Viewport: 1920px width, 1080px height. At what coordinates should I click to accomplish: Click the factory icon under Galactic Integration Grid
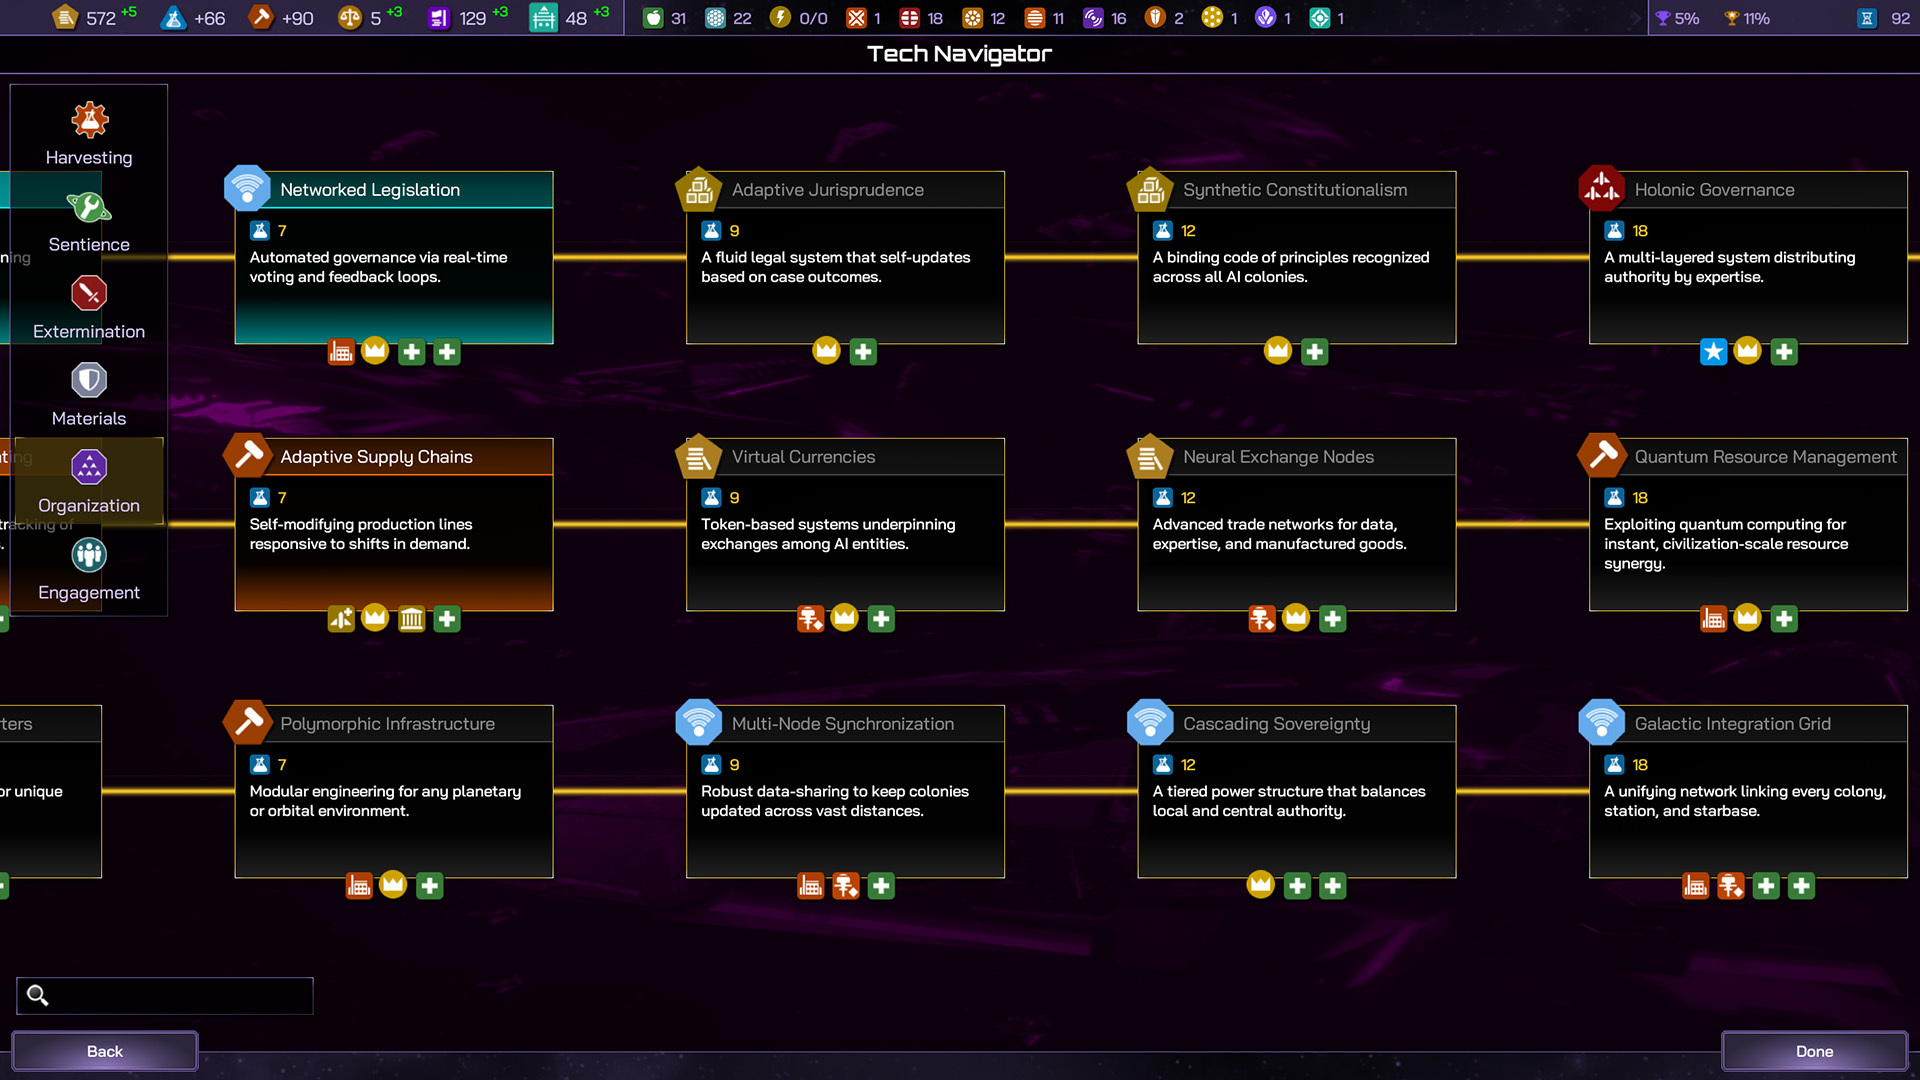tap(1695, 886)
